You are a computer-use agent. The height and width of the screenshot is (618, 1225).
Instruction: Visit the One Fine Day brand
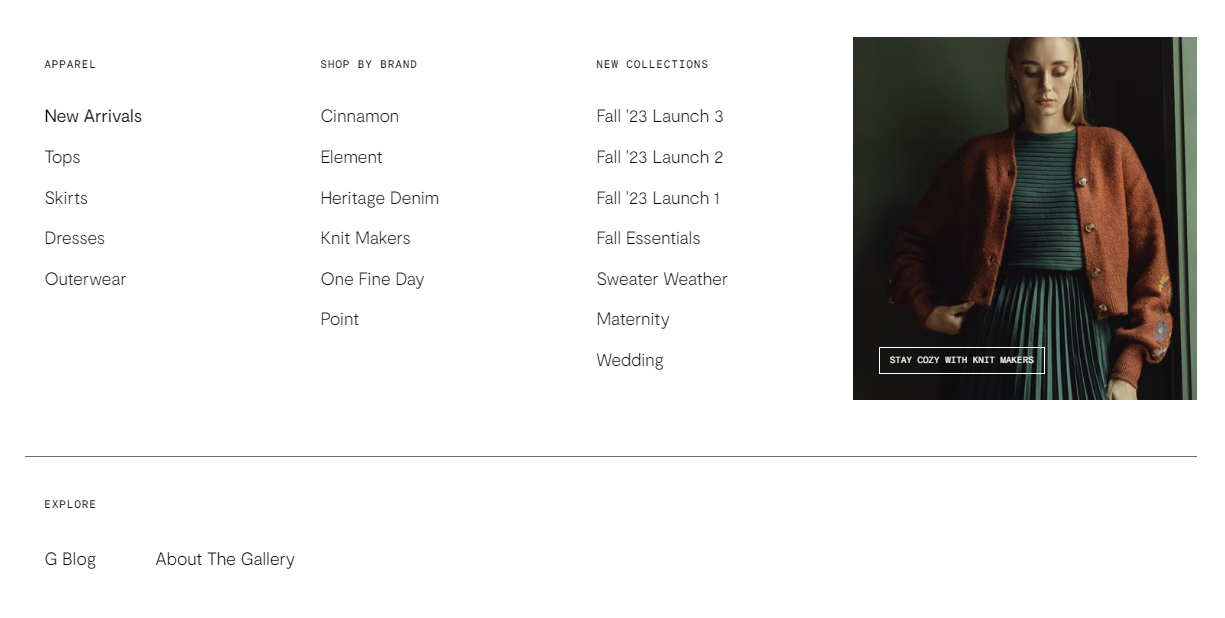pyautogui.click(x=372, y=279)
